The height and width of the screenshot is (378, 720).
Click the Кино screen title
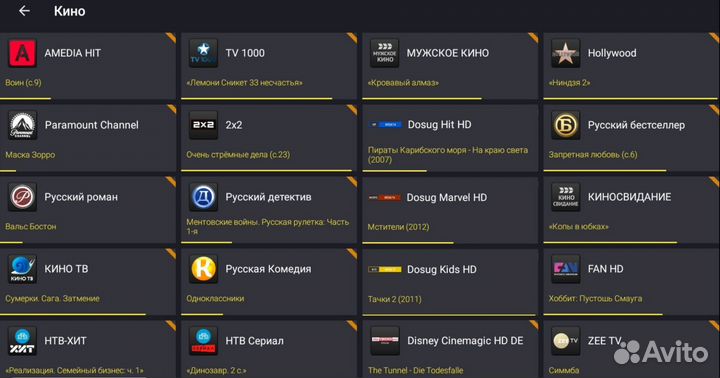coord(69,11)
